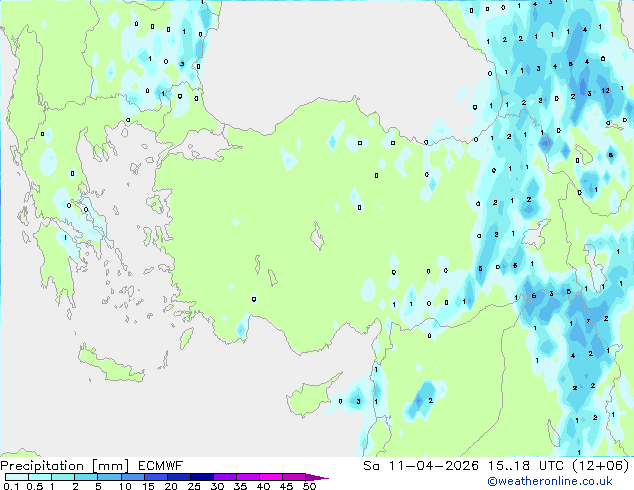Select the 5–10 mm legend color swatch
Screen dimensions: 634x490
tap(109, 477)
